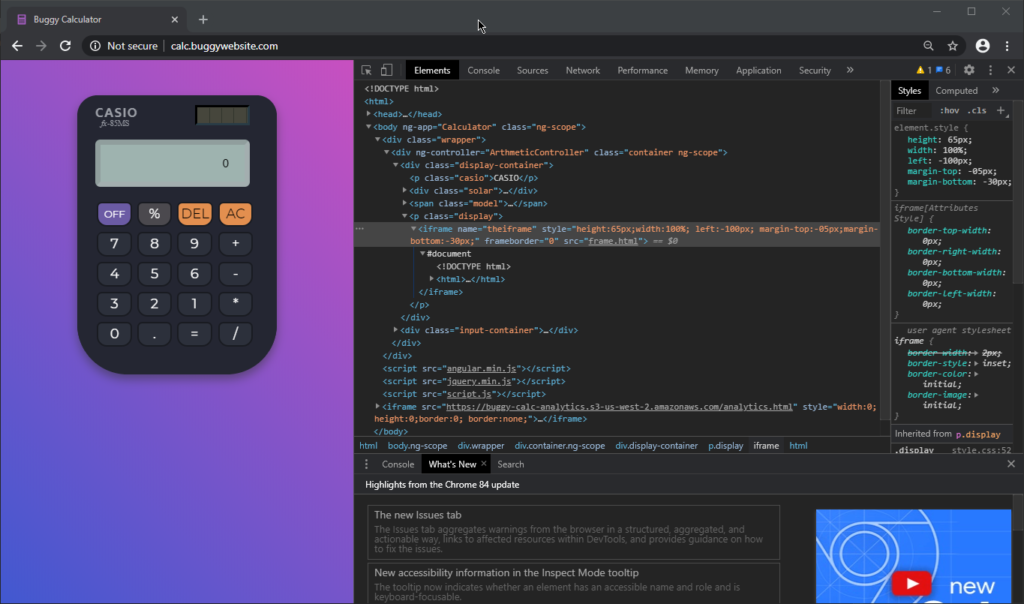Open the Chrome three-dot menu
The image size is (1024, 604).
pos(1007,46)
